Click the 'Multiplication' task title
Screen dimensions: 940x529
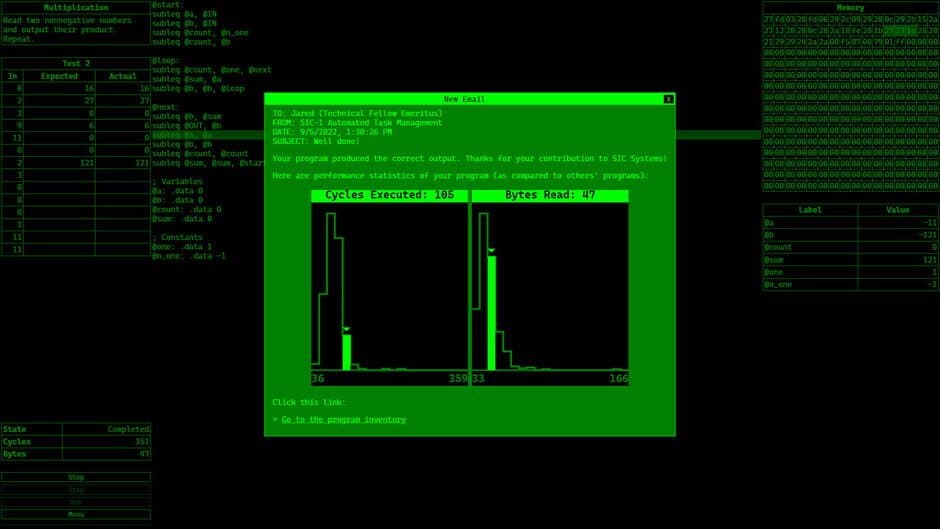click(x=76, y=8)
